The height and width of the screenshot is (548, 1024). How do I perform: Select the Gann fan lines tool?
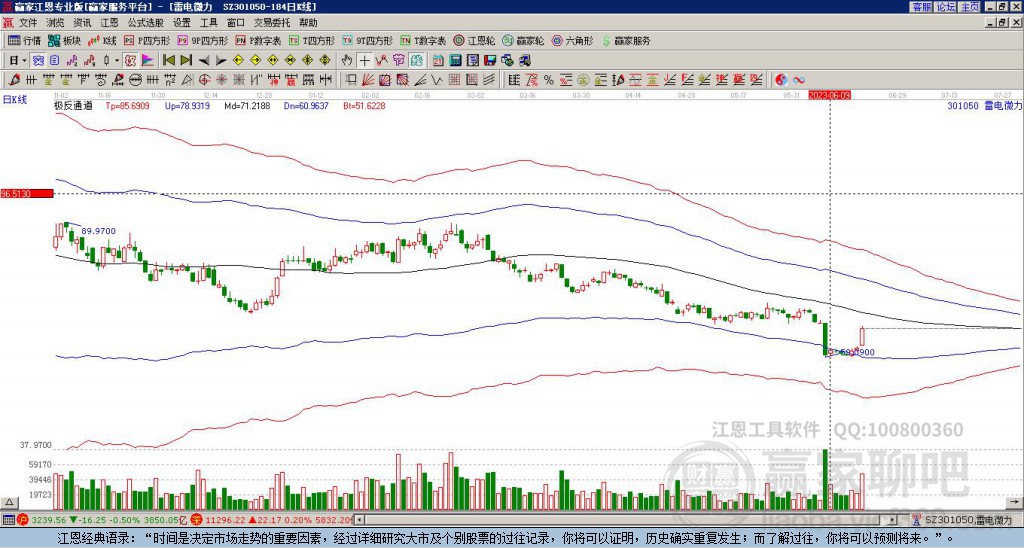(368, 80)
